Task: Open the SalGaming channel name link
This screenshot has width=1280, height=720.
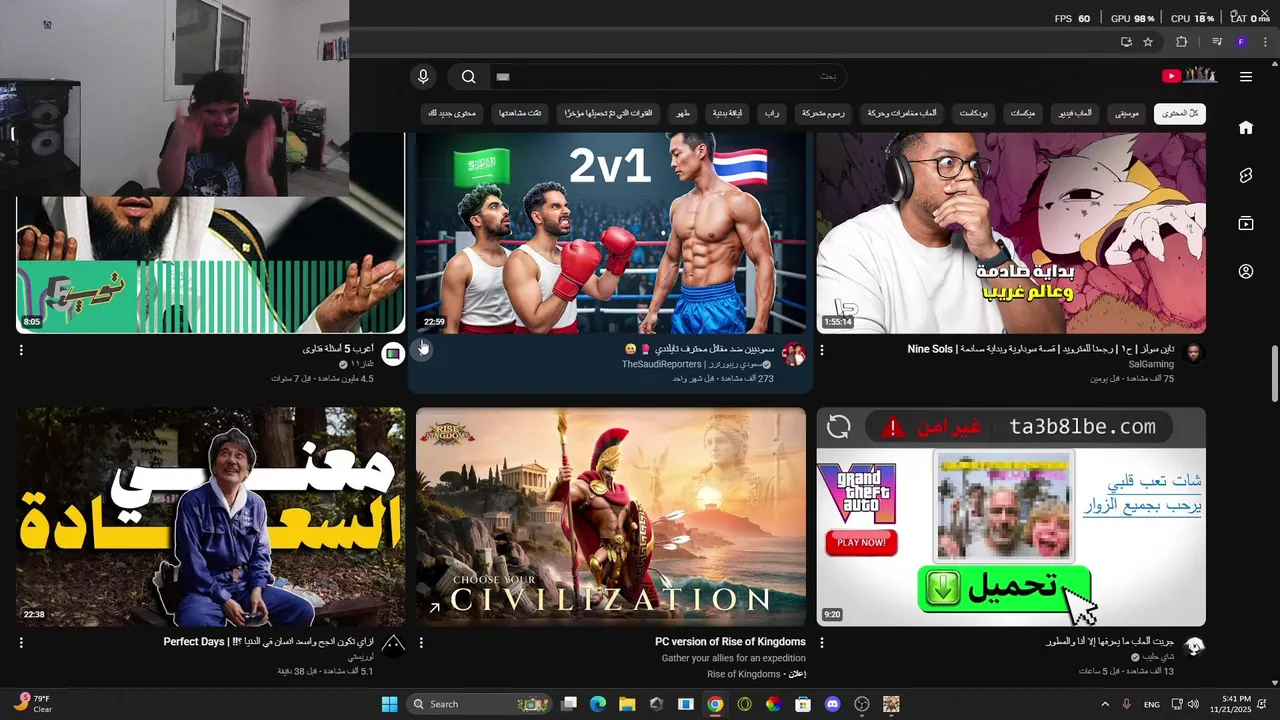Action: pos(1151,365)
